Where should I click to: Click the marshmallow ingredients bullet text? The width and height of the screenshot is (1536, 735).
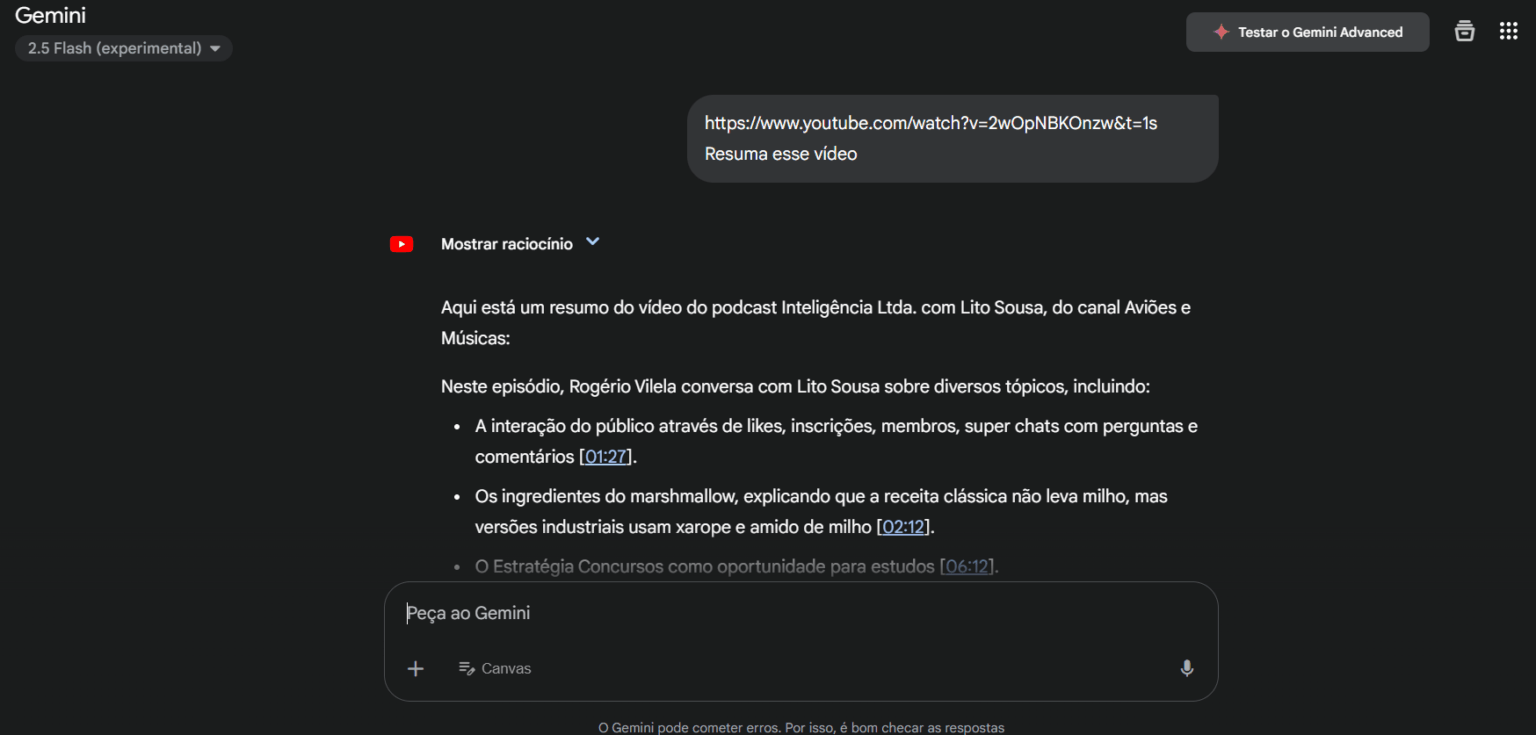821,511
